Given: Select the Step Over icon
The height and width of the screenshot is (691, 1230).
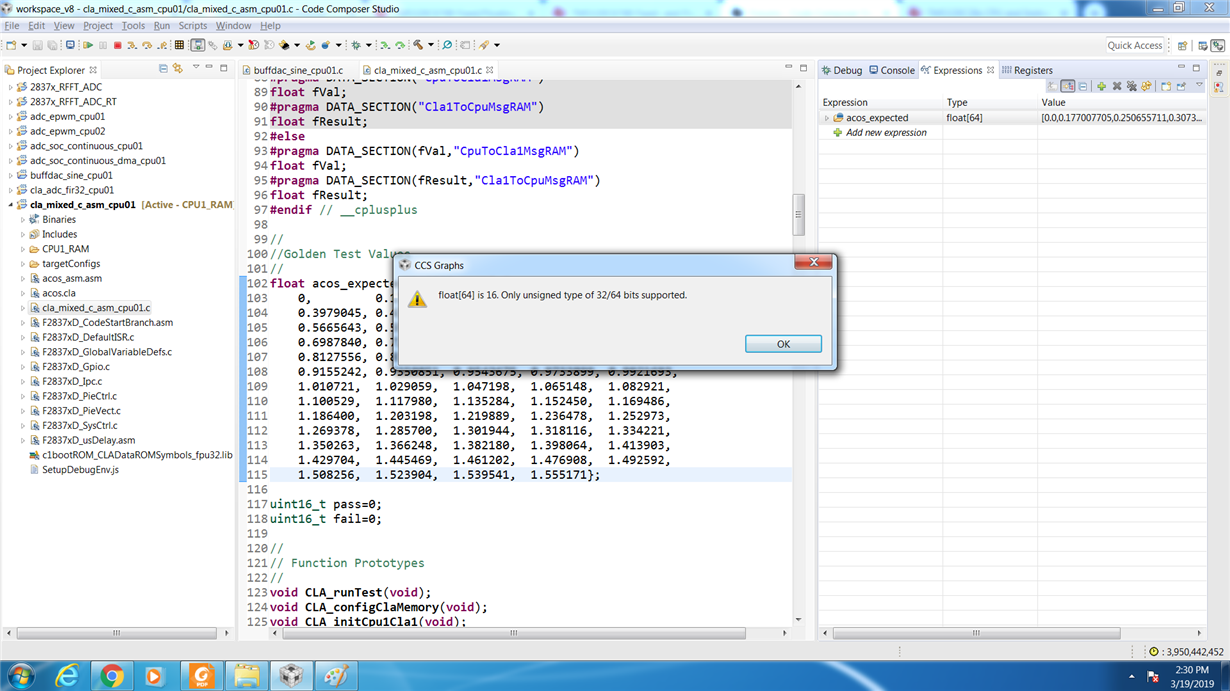Looking at the screenshot, I should click(x=146, y=45).
